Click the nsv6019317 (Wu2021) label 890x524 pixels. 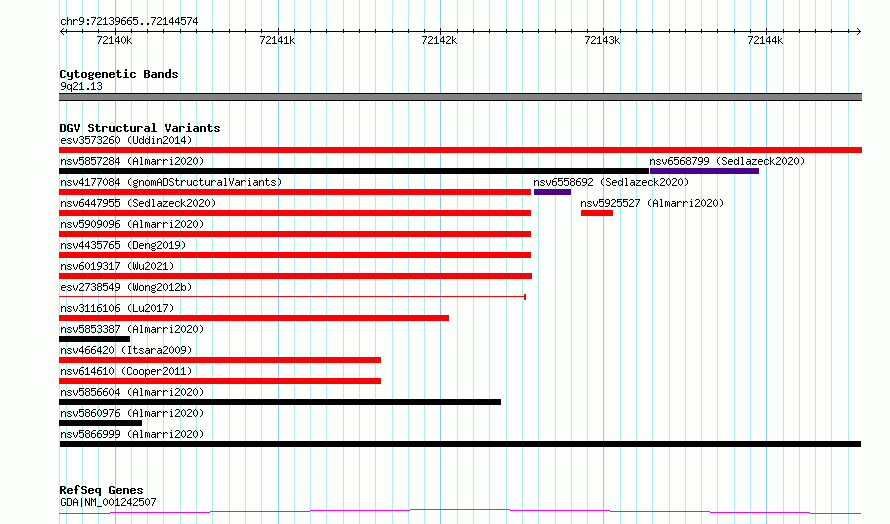click(117, 266)
